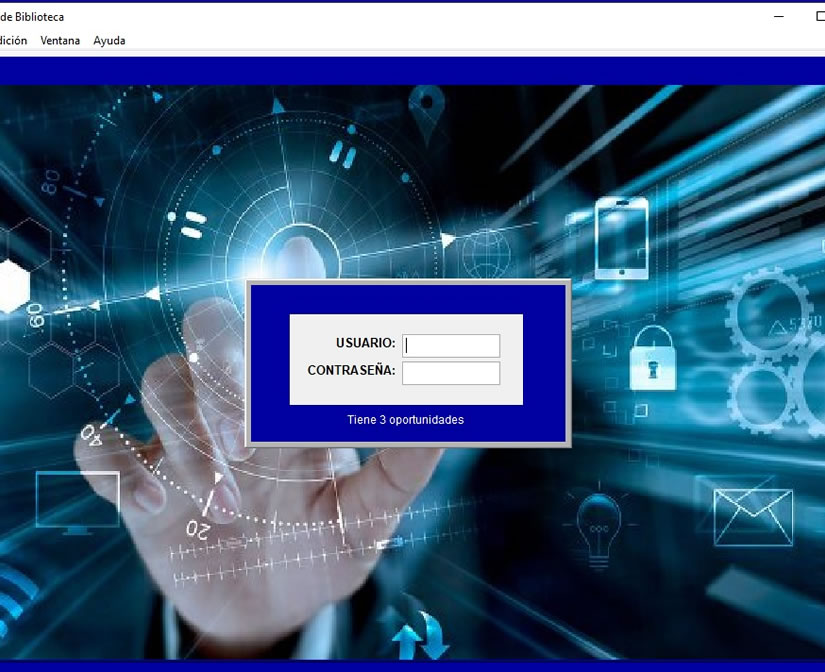This screenshot has height=672, width=825.
Task: Click the CONTRASEÑA label text
Action: [351, 371]
